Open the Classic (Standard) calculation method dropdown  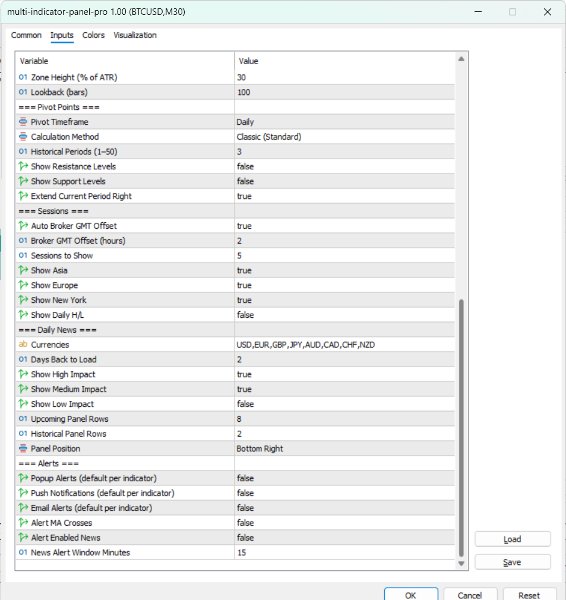345,137
